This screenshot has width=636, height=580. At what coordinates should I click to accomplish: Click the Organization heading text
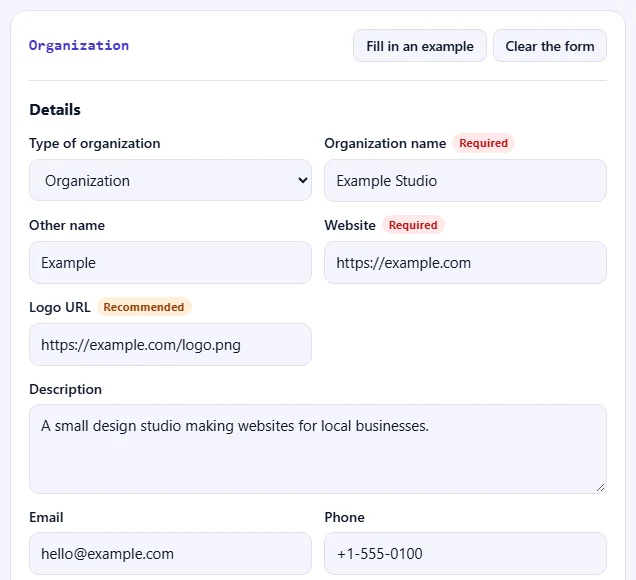(x=79, y=45)
